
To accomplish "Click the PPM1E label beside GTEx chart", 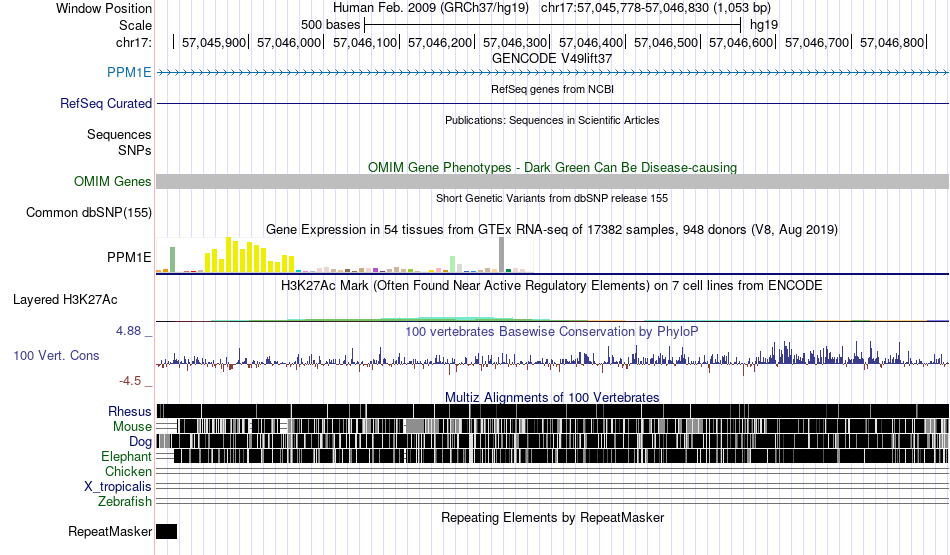I will click(129, 258).
